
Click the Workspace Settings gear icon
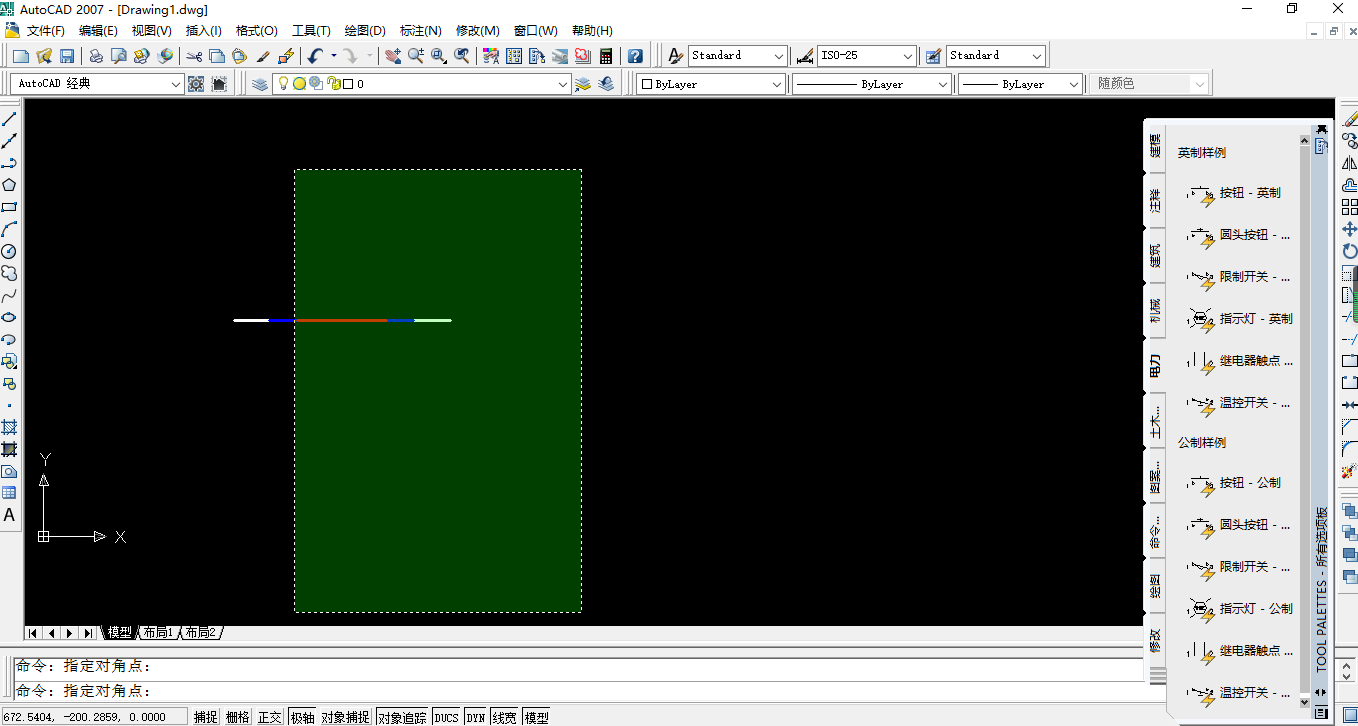pos(196,84)
